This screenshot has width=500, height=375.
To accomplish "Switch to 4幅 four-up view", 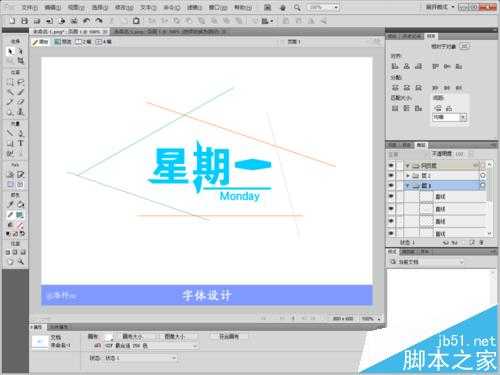I will (104, 42).
